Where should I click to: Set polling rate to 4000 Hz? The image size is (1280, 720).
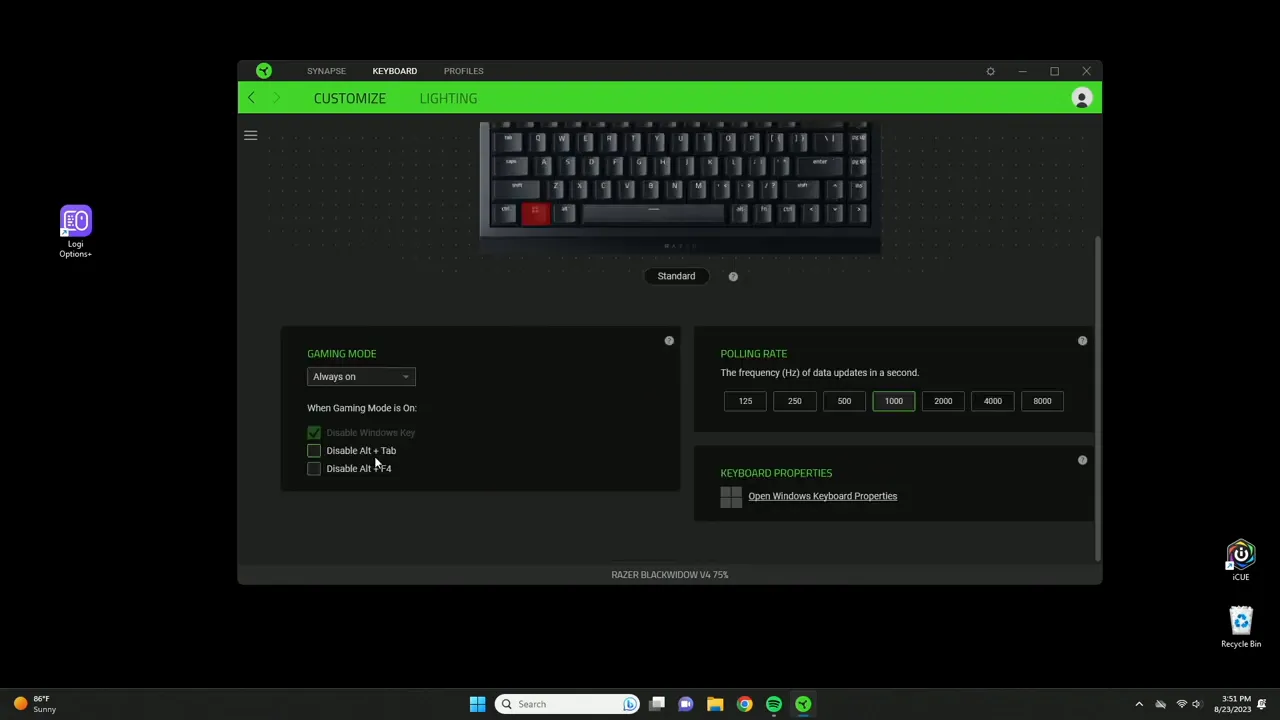992,401
